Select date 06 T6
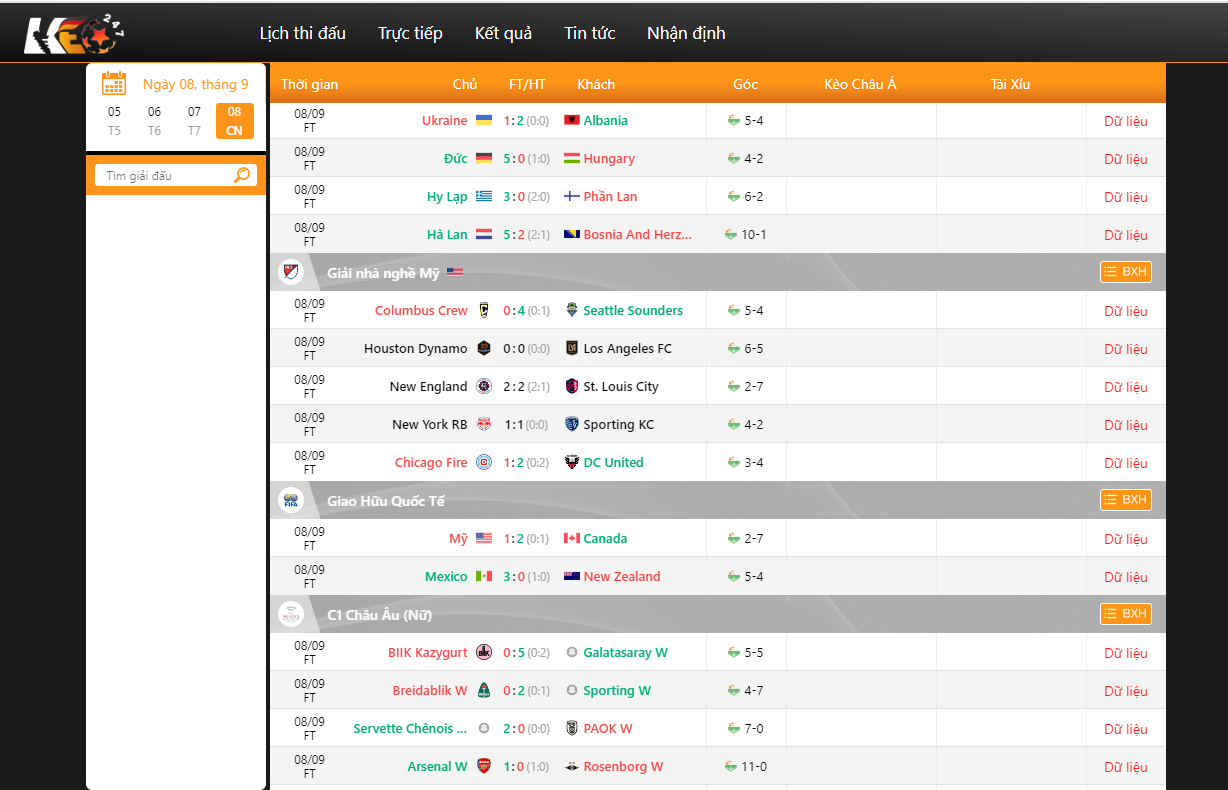The height and width of the screenshot is (790, 1228). point(154,121)
